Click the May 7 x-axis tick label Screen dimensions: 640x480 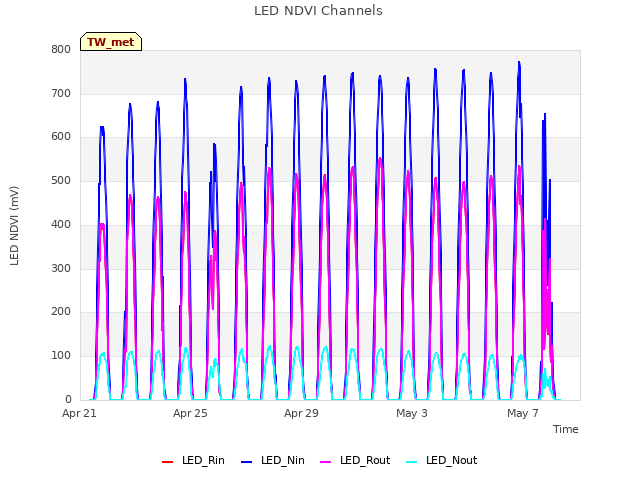[523, 413]
